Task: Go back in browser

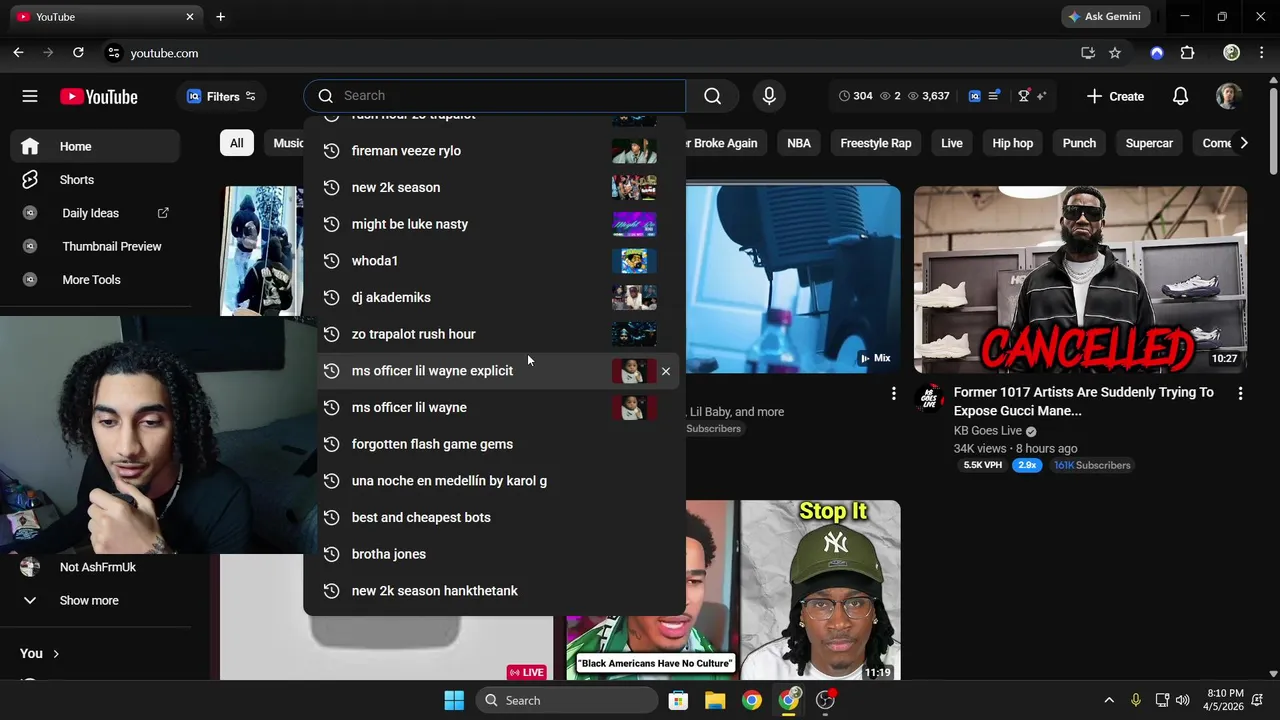Action: coord(18,53)
